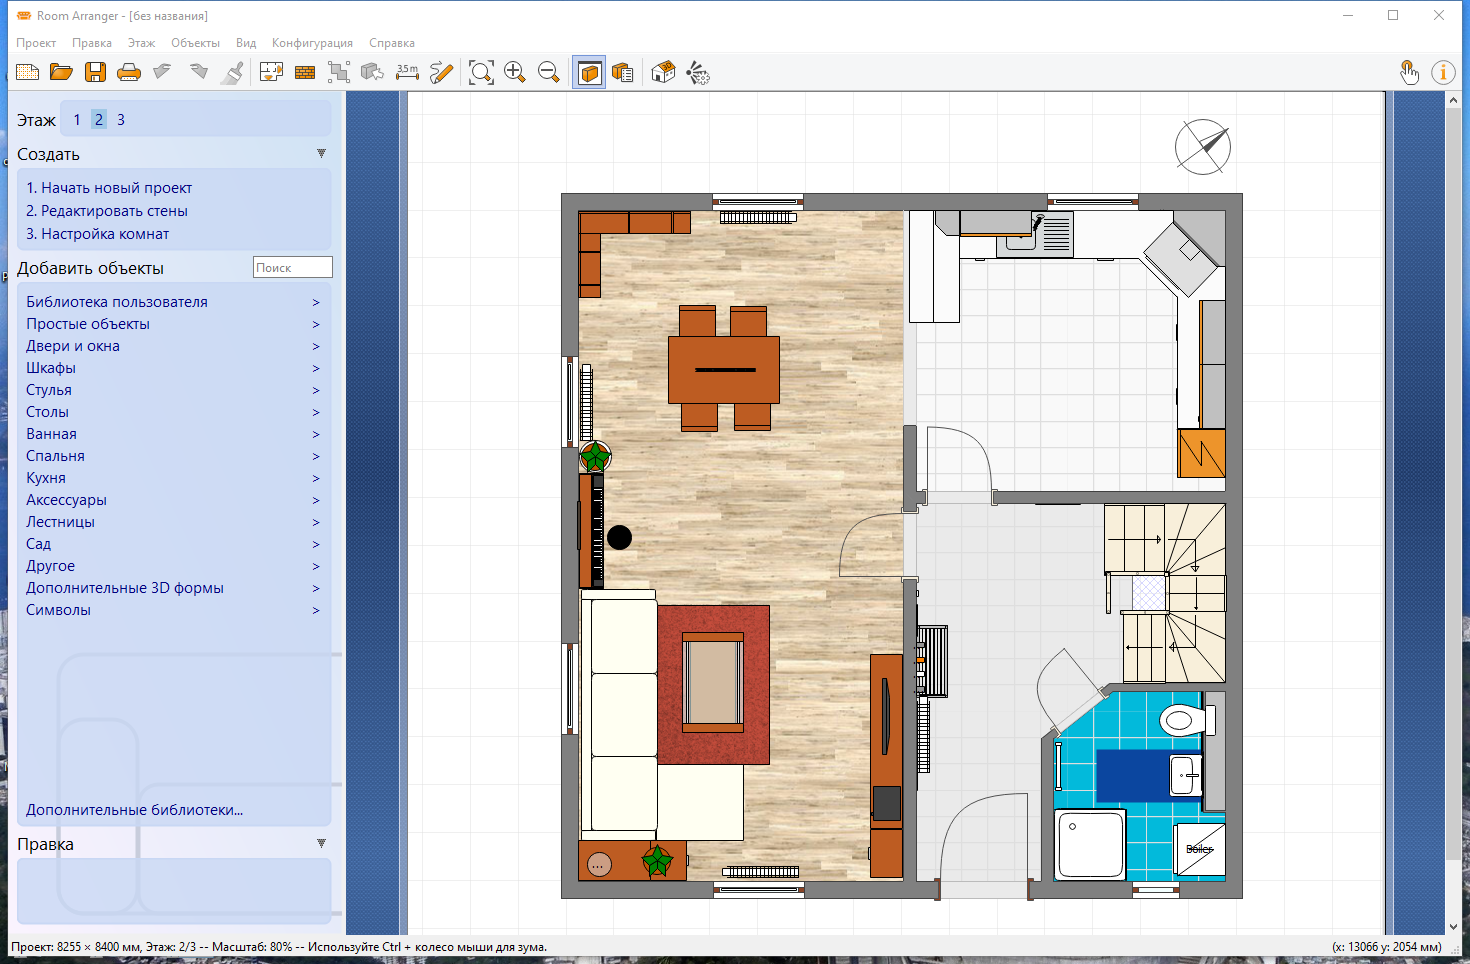This screenshot has height=964, width=1470.
Task: Click 2. Редактировать стены link
Action: pos(107,211)
